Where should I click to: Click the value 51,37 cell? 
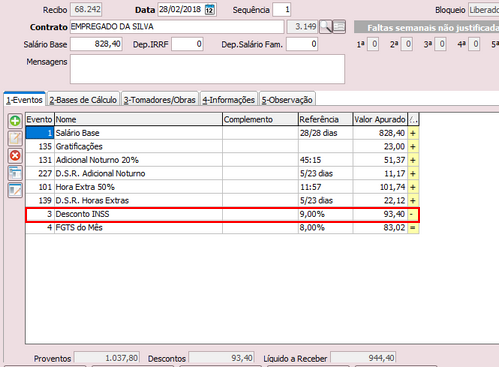coord(380,160)
